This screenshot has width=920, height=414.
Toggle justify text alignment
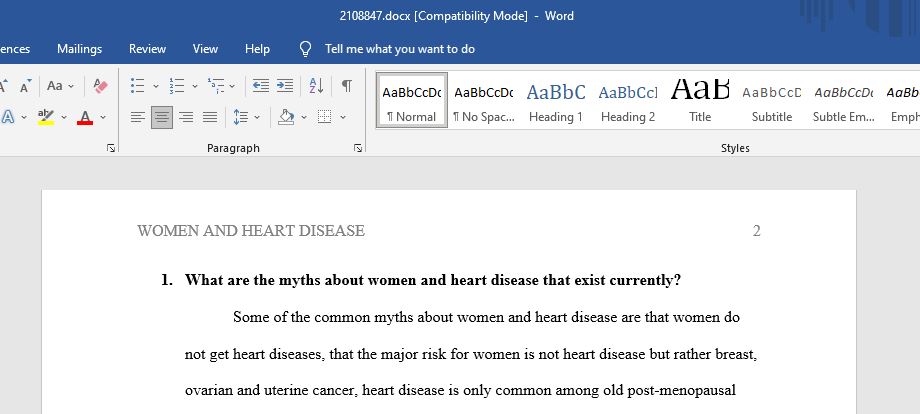[x=210, y=117]
